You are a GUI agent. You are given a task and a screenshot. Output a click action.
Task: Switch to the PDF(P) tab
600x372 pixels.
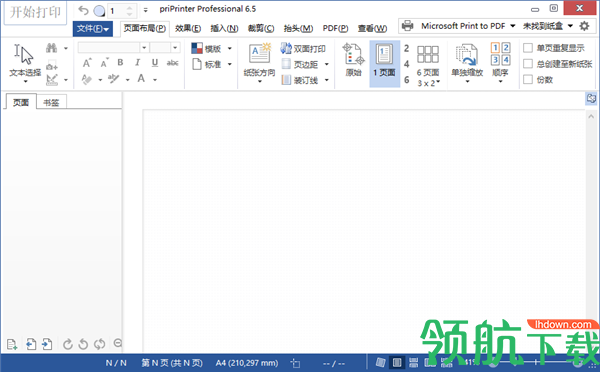click(x=335, y=29)
